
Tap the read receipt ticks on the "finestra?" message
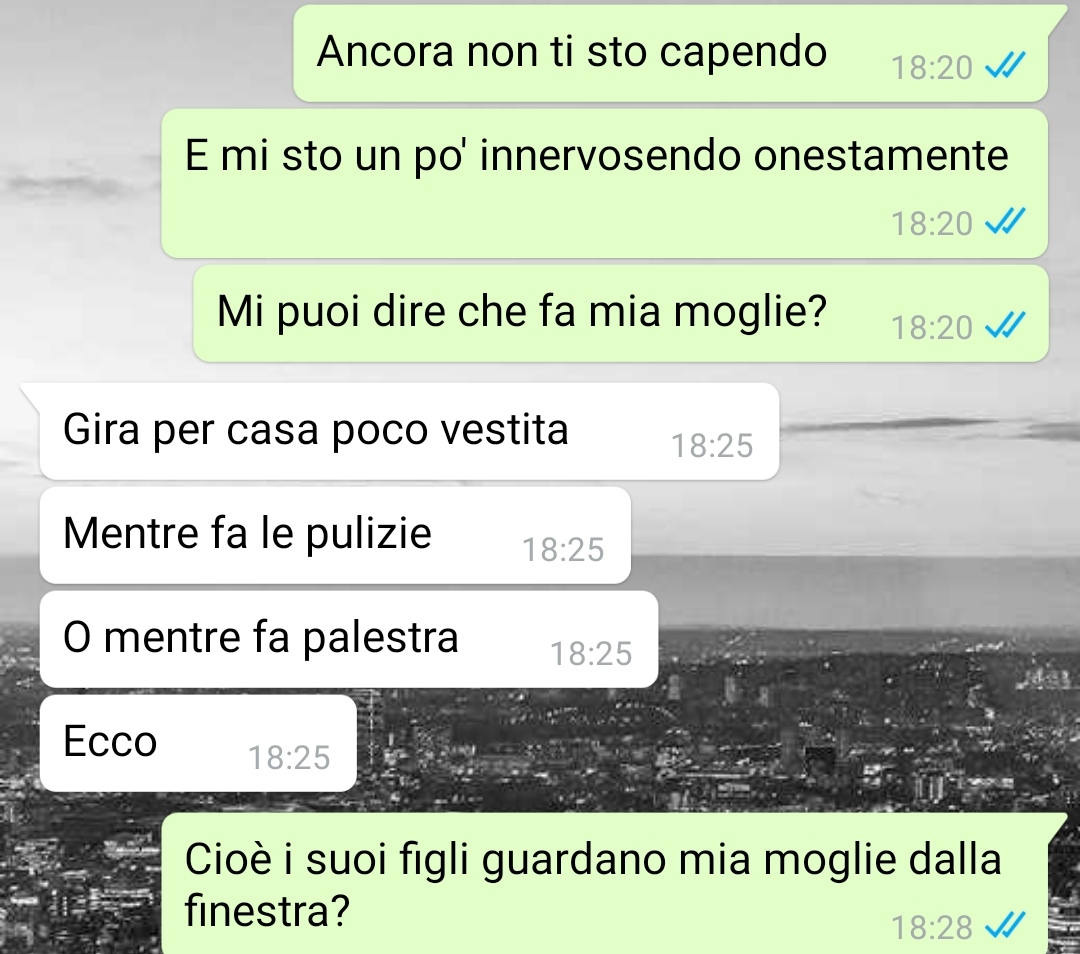(x=1005, y=925)
